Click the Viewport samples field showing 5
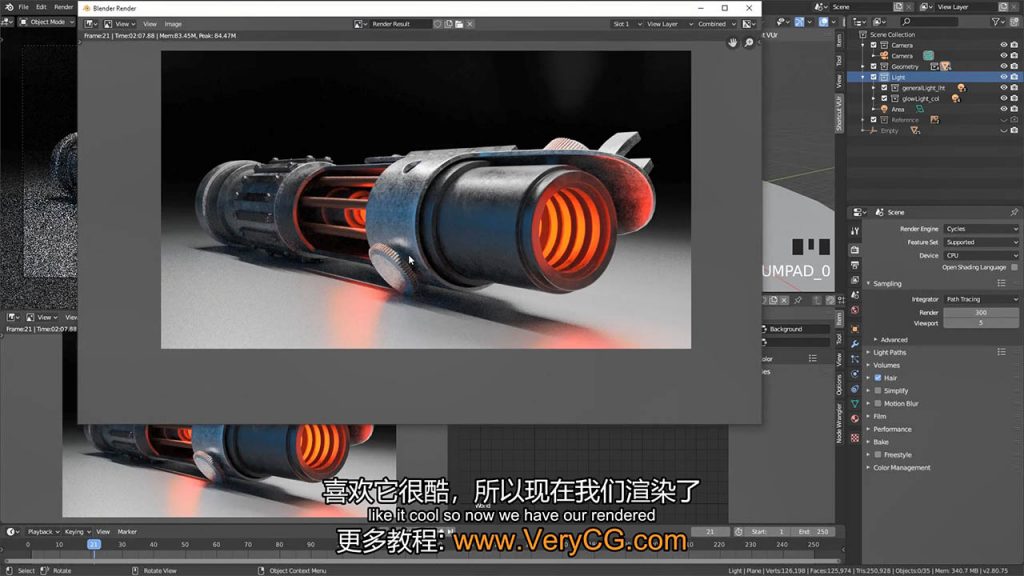 (x=981, y=323)
